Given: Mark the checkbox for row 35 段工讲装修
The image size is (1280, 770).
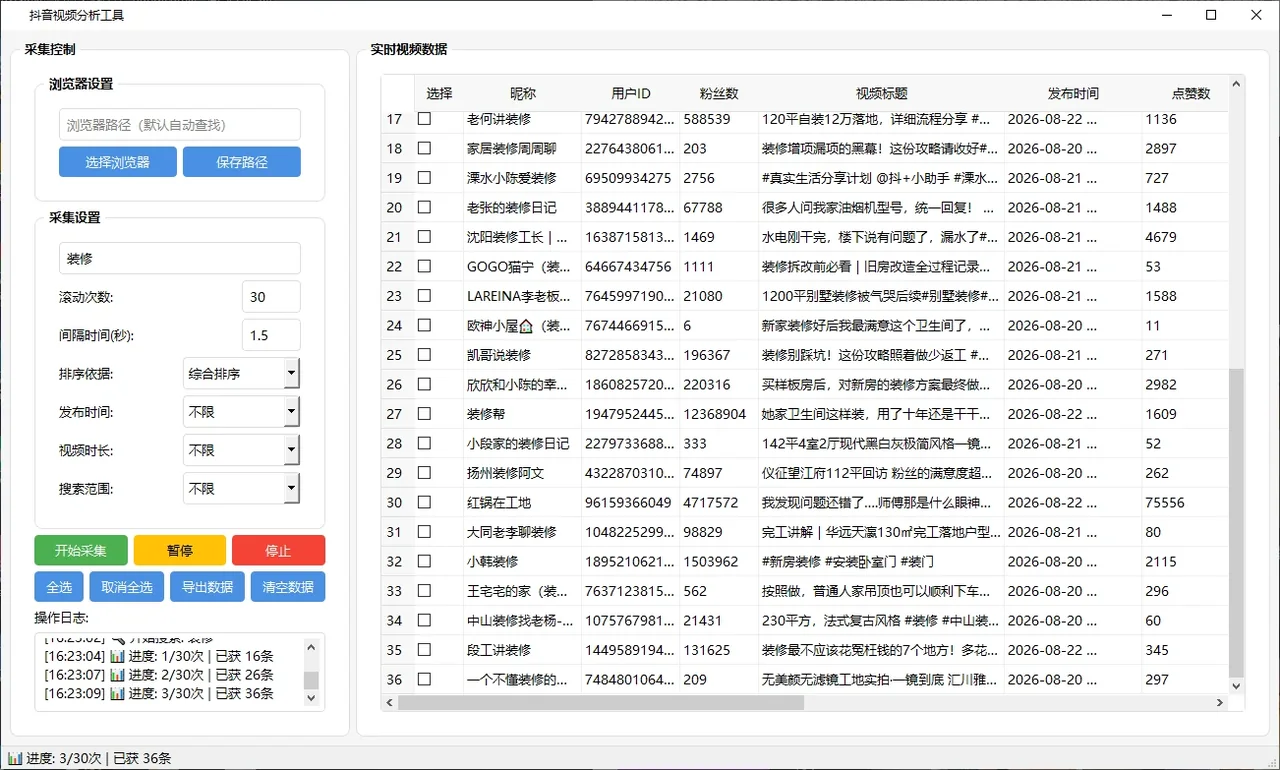Looking at the screenshot, I should click(424, 650).
